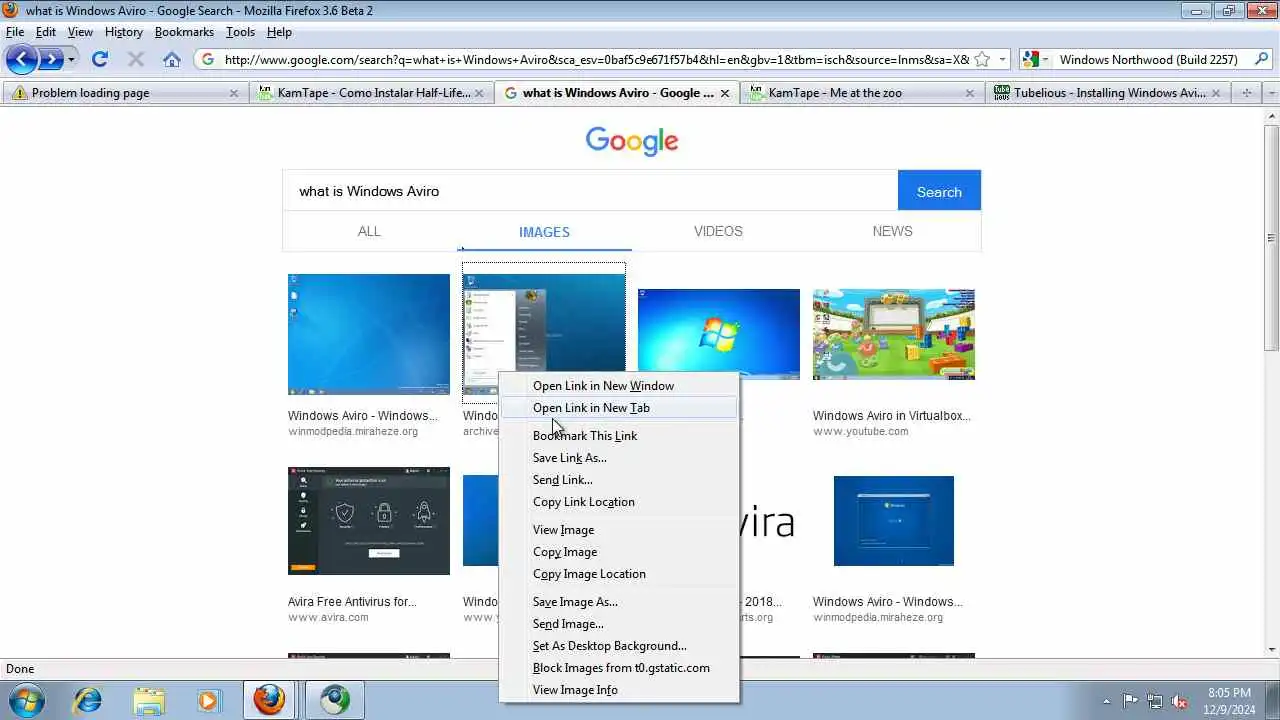Screen dimensions: 1280x720
Task: Switch to KamTape Como Instalar Half-Life tab
Action: click(371, 93)
